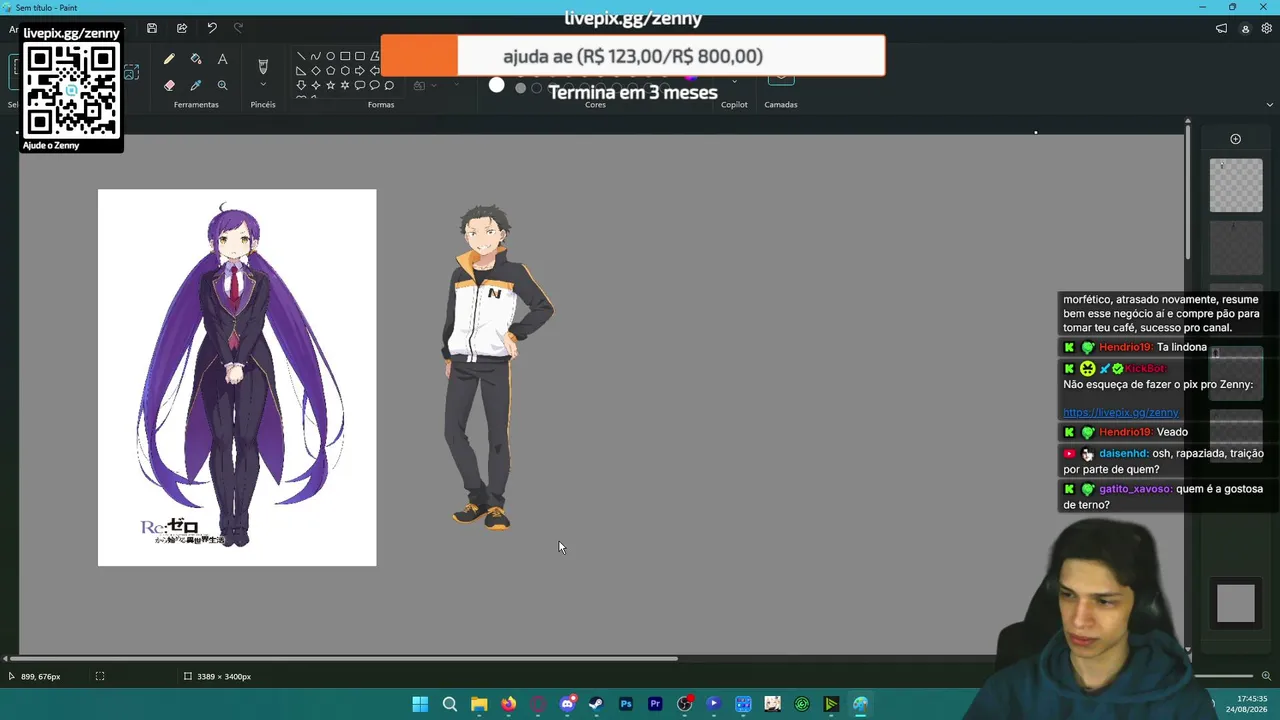Pick the white primary color swatch
Viewport: 1280px width, 720px height.
[x=497, y=85]
